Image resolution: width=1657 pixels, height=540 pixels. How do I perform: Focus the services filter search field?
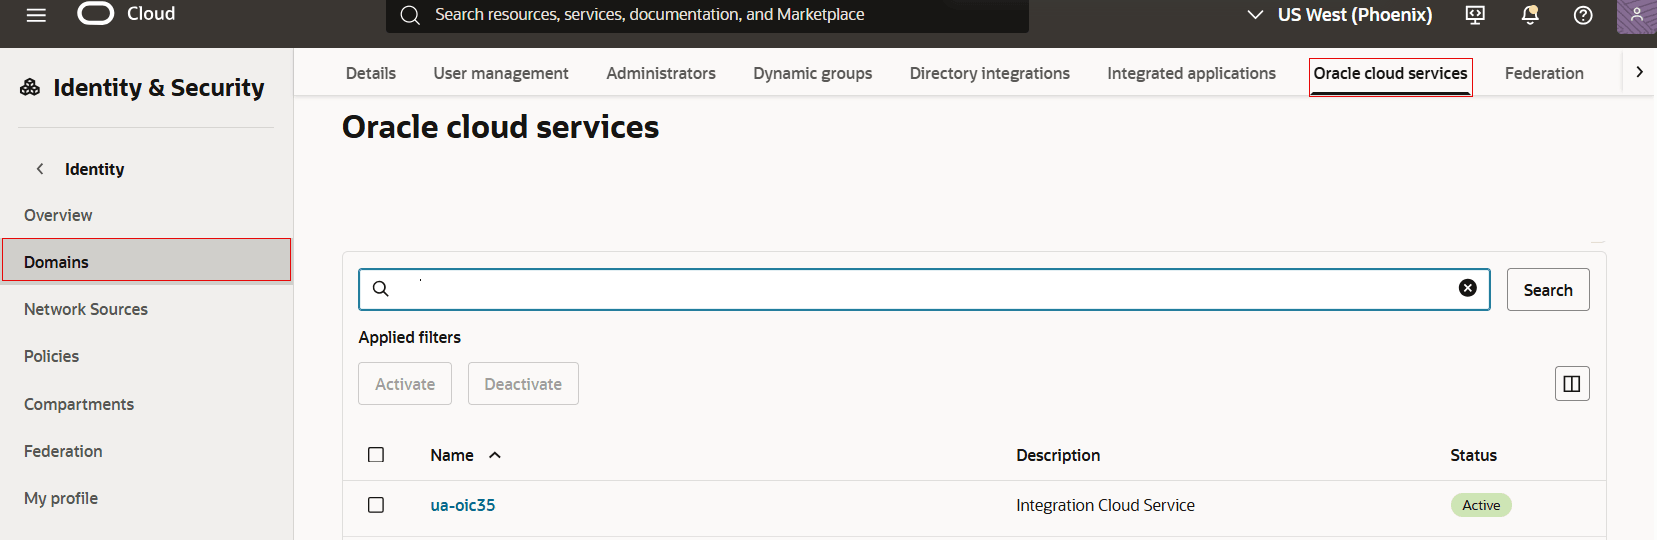point(924,289)
